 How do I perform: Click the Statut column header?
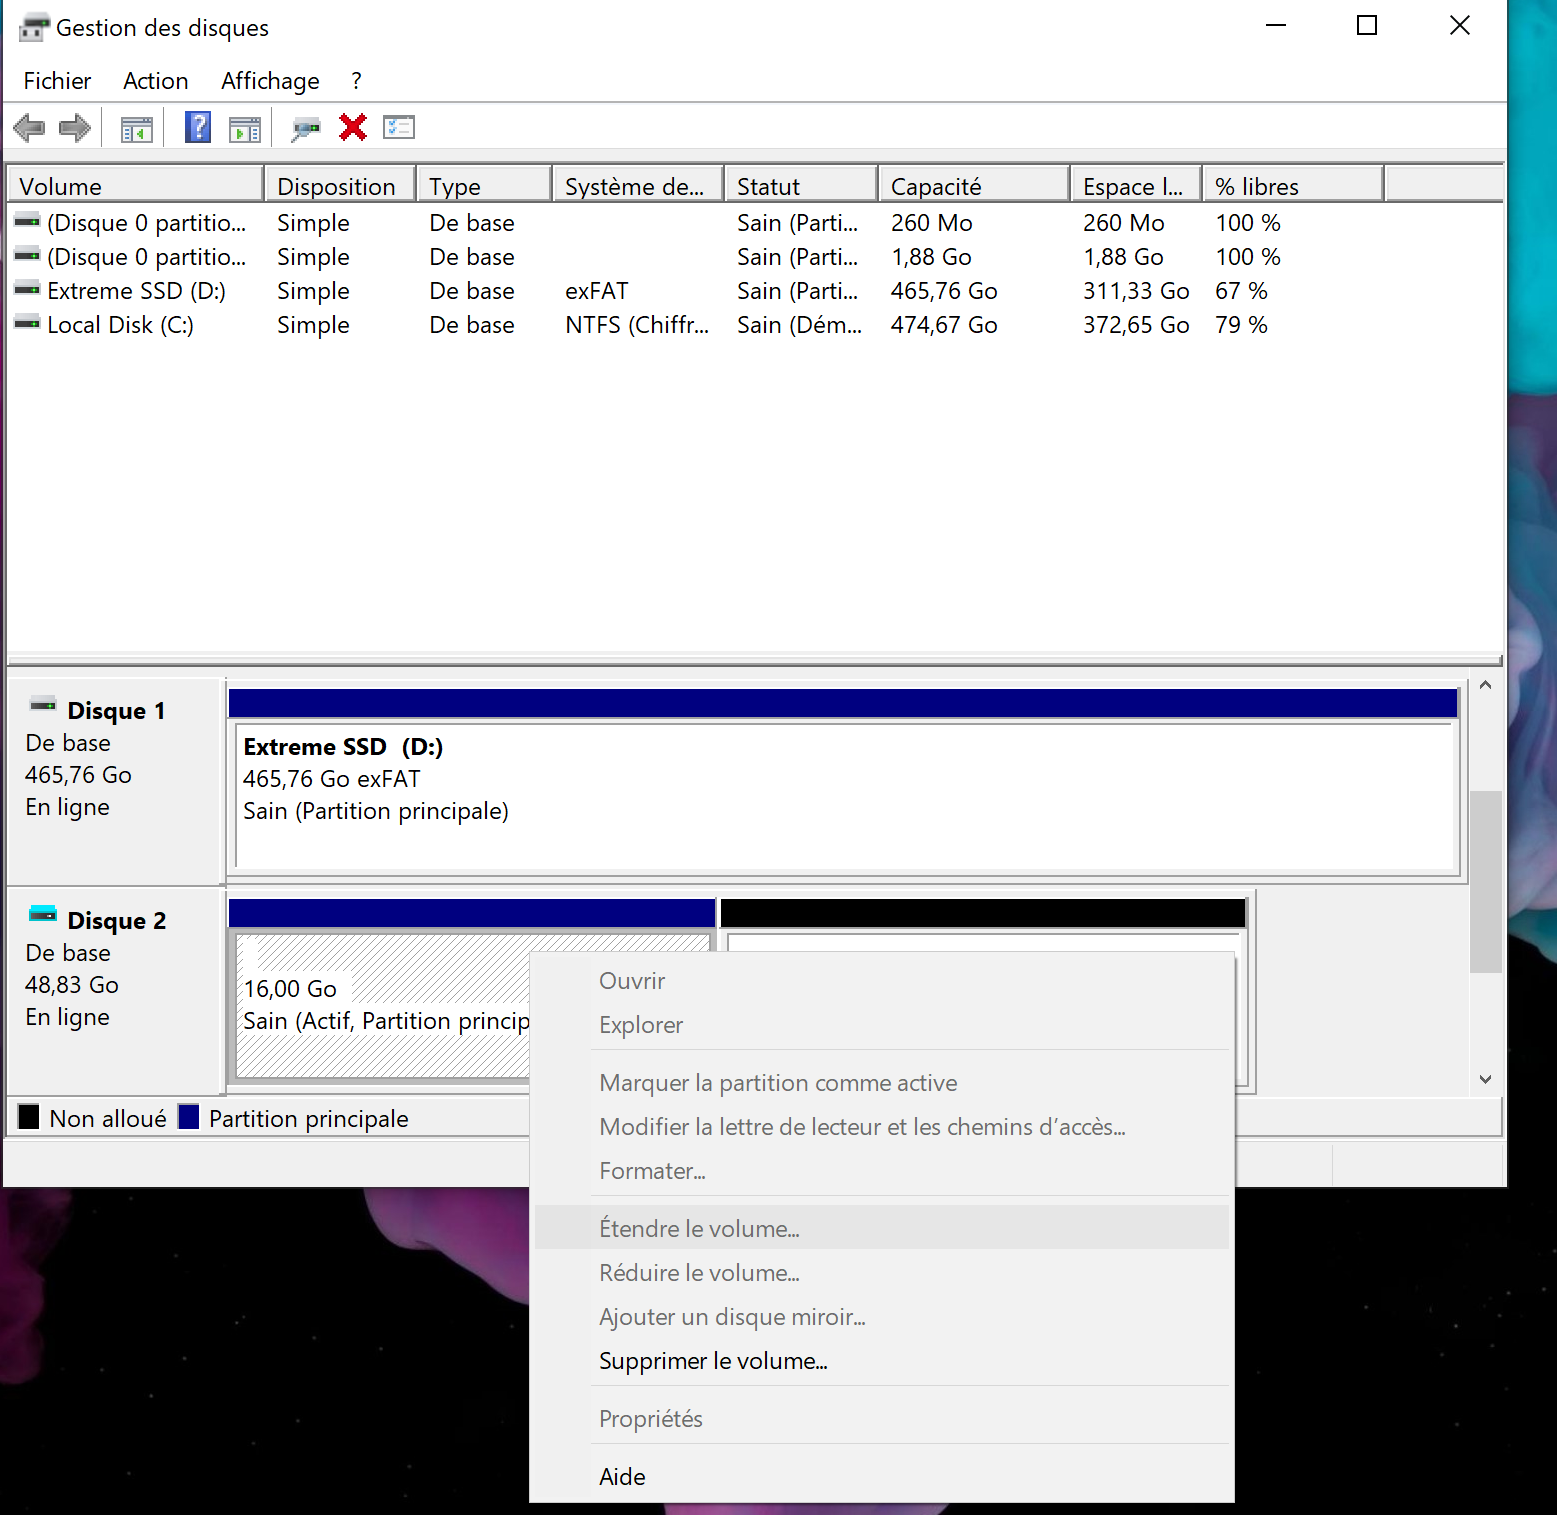tap(801, 186)
